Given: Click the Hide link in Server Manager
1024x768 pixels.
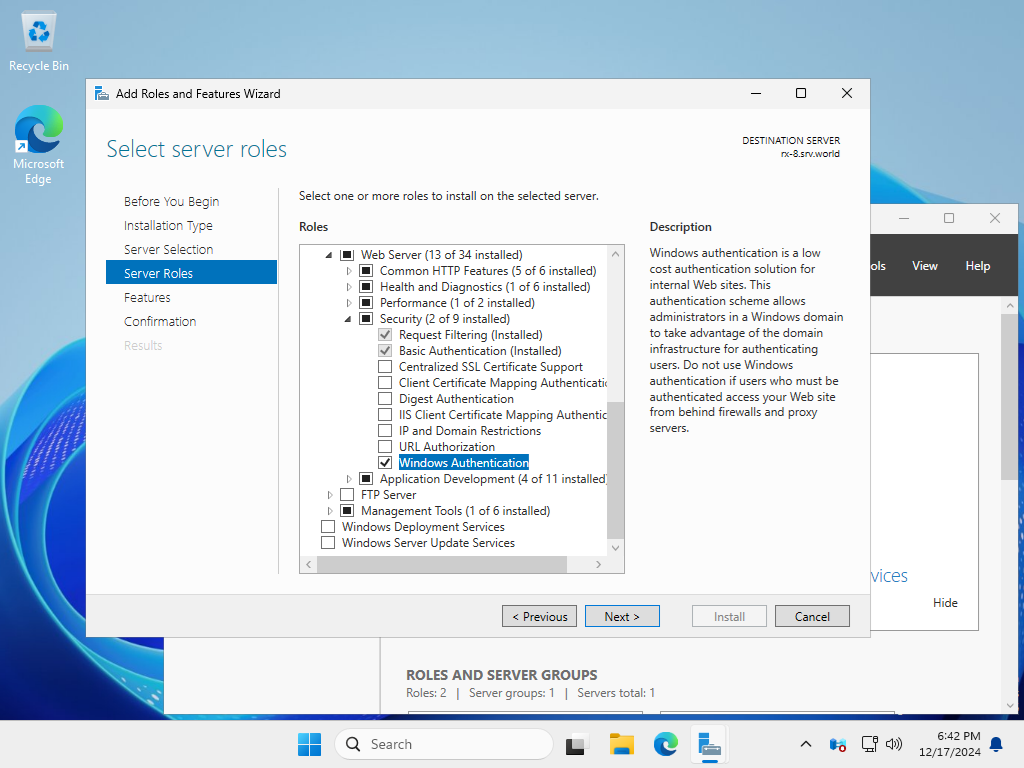Looking at the screenshot, I should tap(945, 602).
